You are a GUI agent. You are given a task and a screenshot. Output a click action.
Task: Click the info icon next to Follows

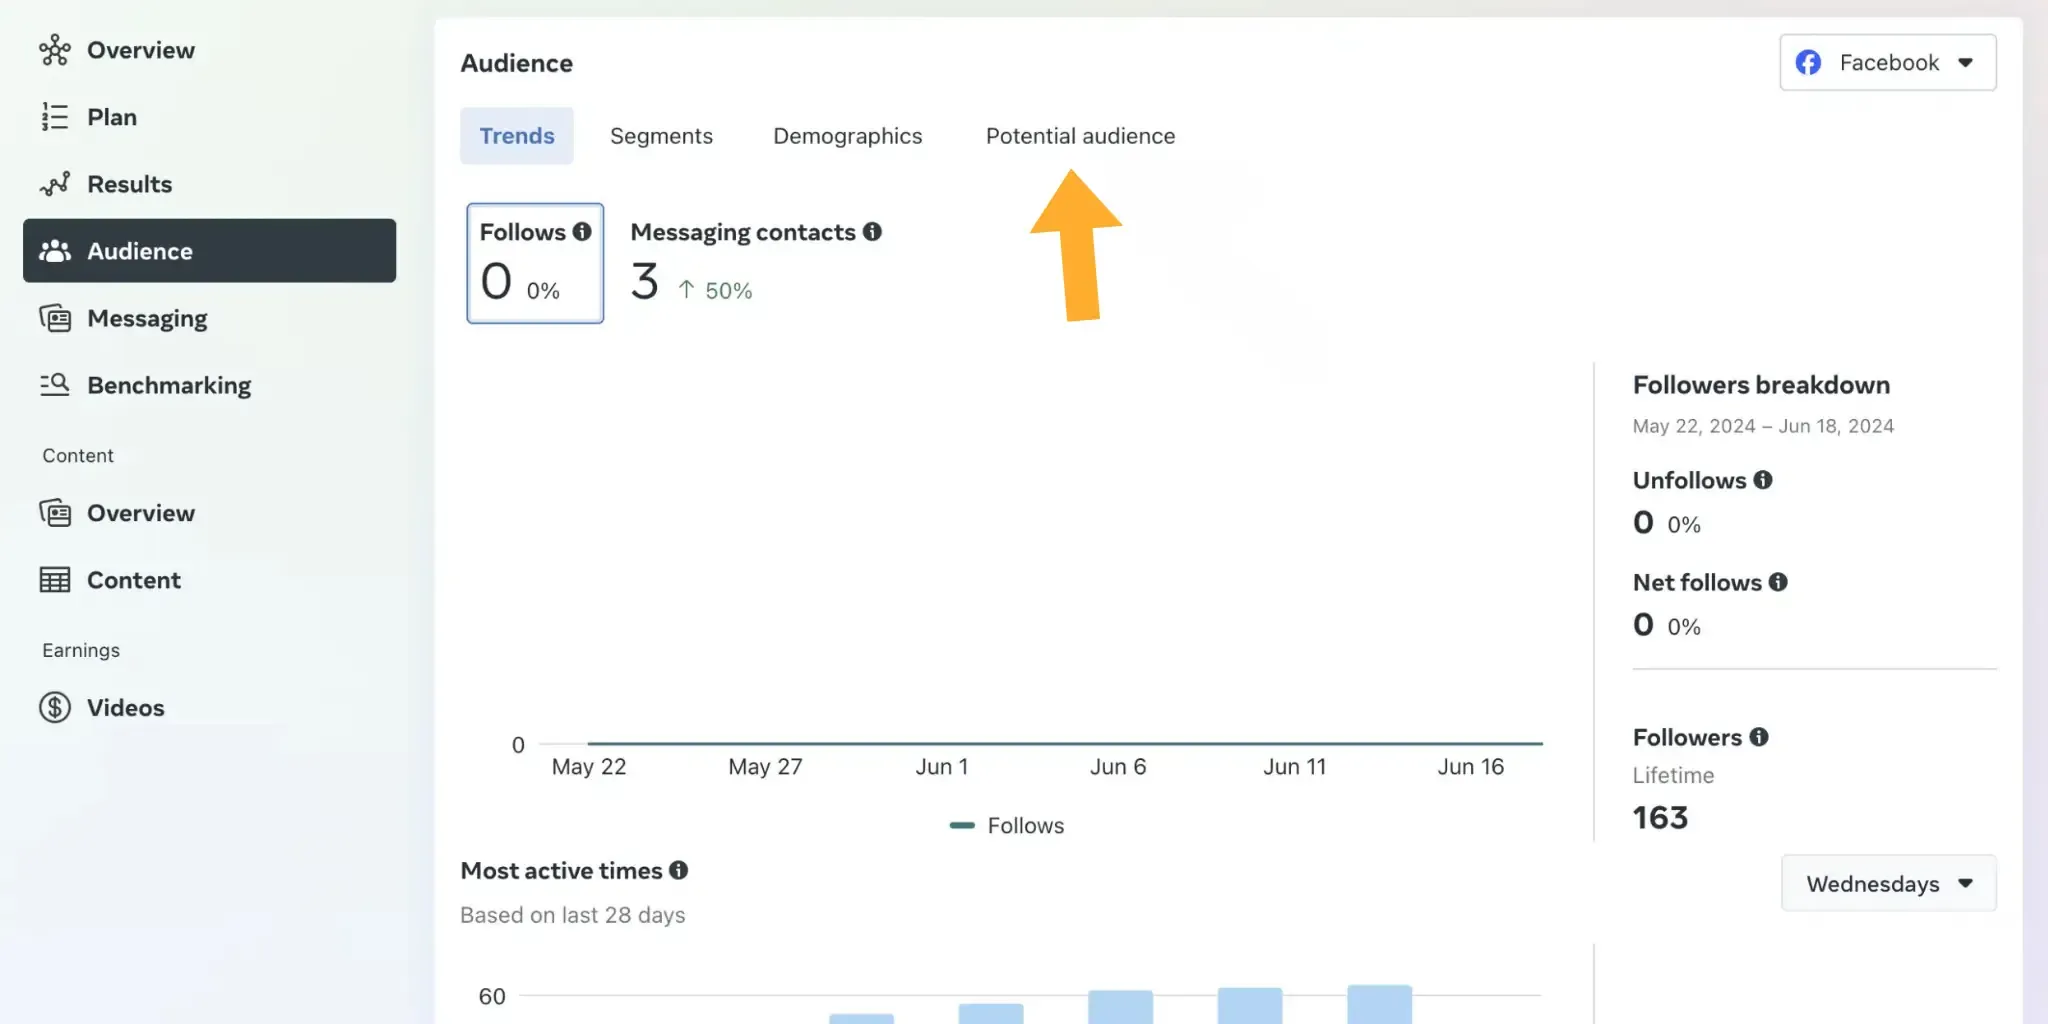point(582,232)
